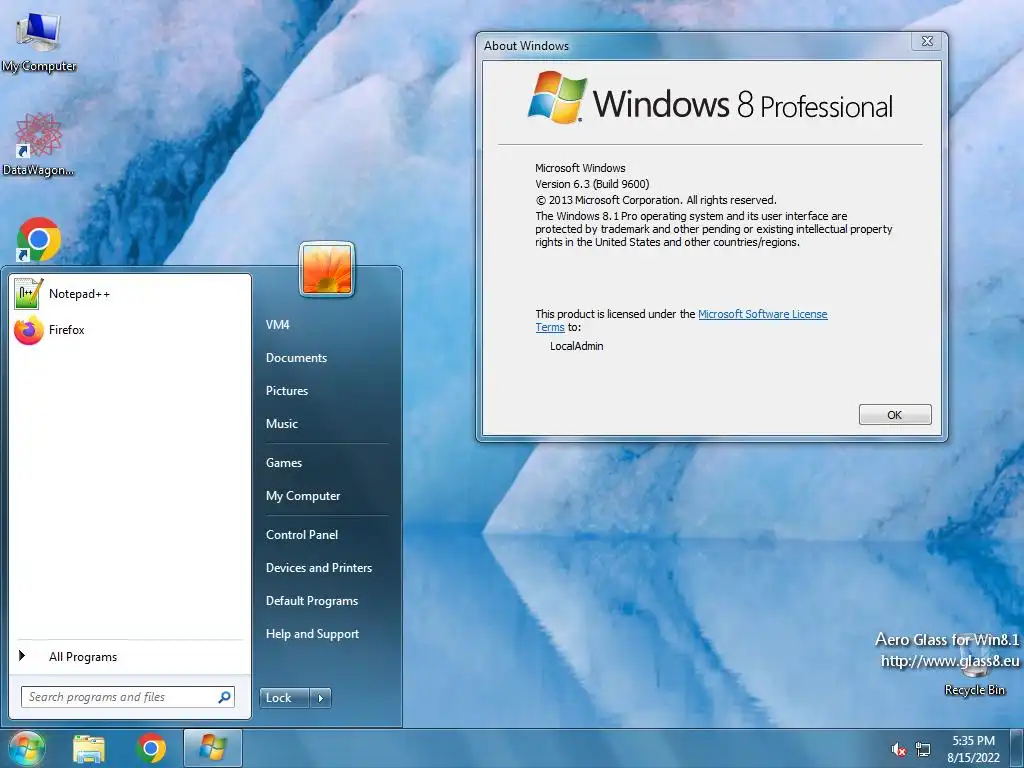
Task: Click the Notepad++ icon in Start menu
Action: [x=28, y=294]
